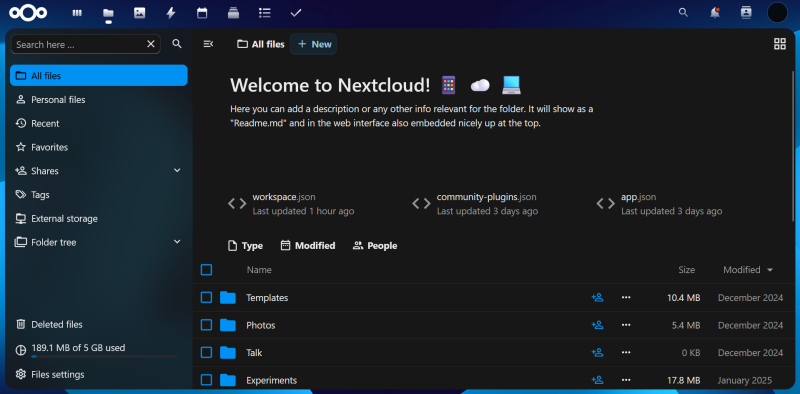This screenshot has width=800, height=394.
Task: Expand the Folder tree chevron
Action: 177,242
